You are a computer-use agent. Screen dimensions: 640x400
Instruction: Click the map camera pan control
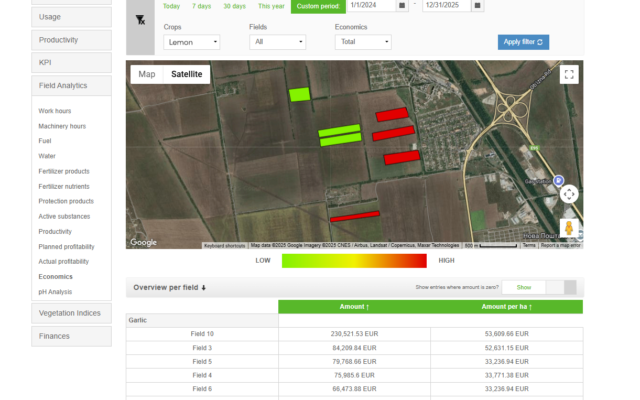[x=569, y=194]
